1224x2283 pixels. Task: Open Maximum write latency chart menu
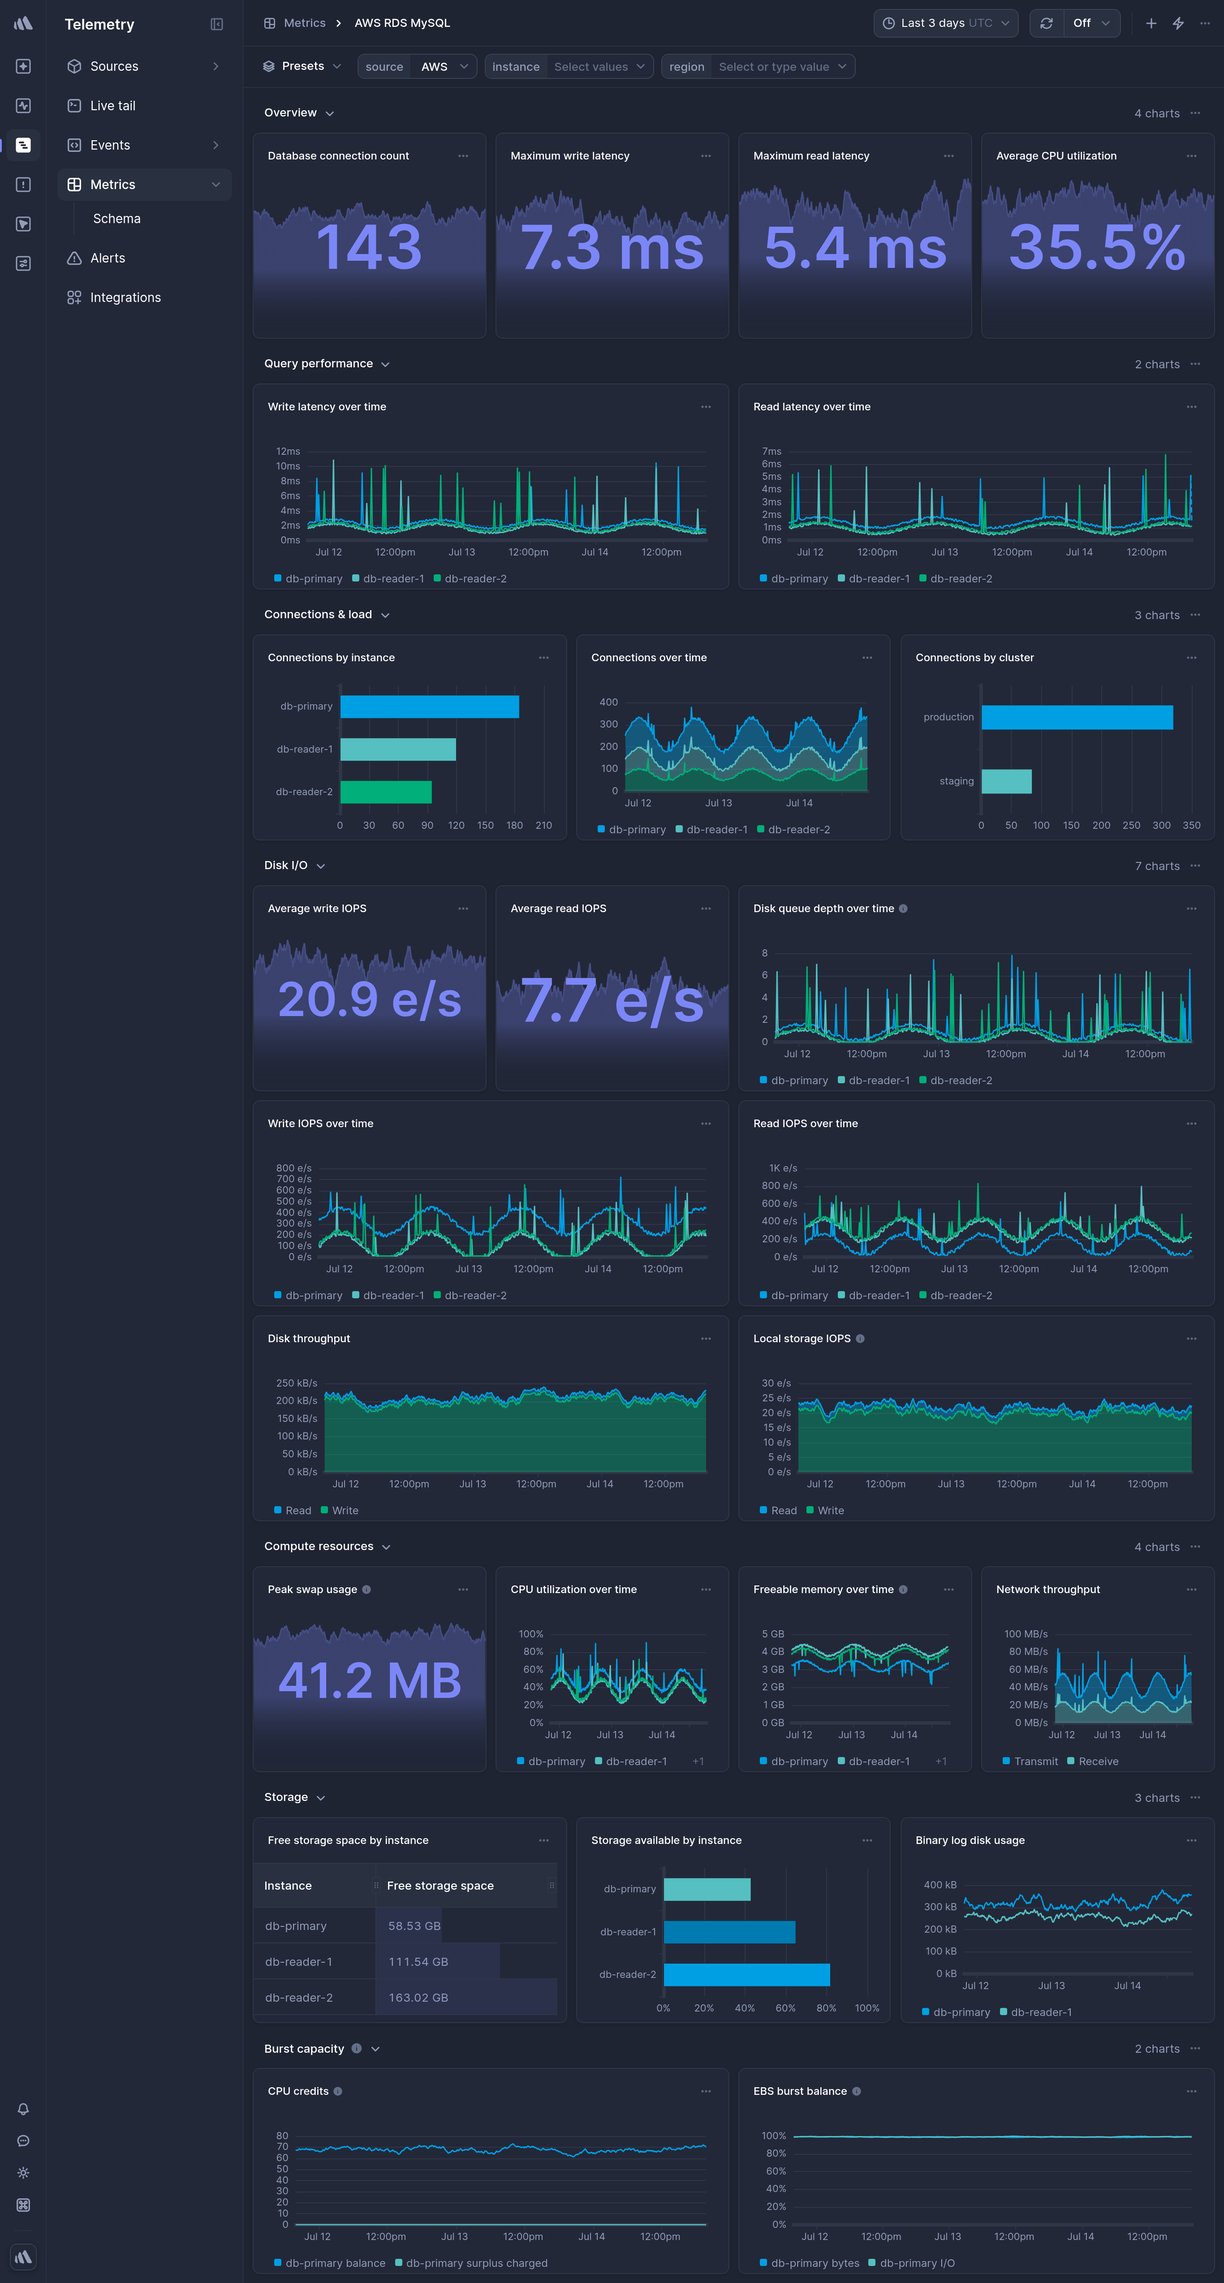tap(706, 156)
